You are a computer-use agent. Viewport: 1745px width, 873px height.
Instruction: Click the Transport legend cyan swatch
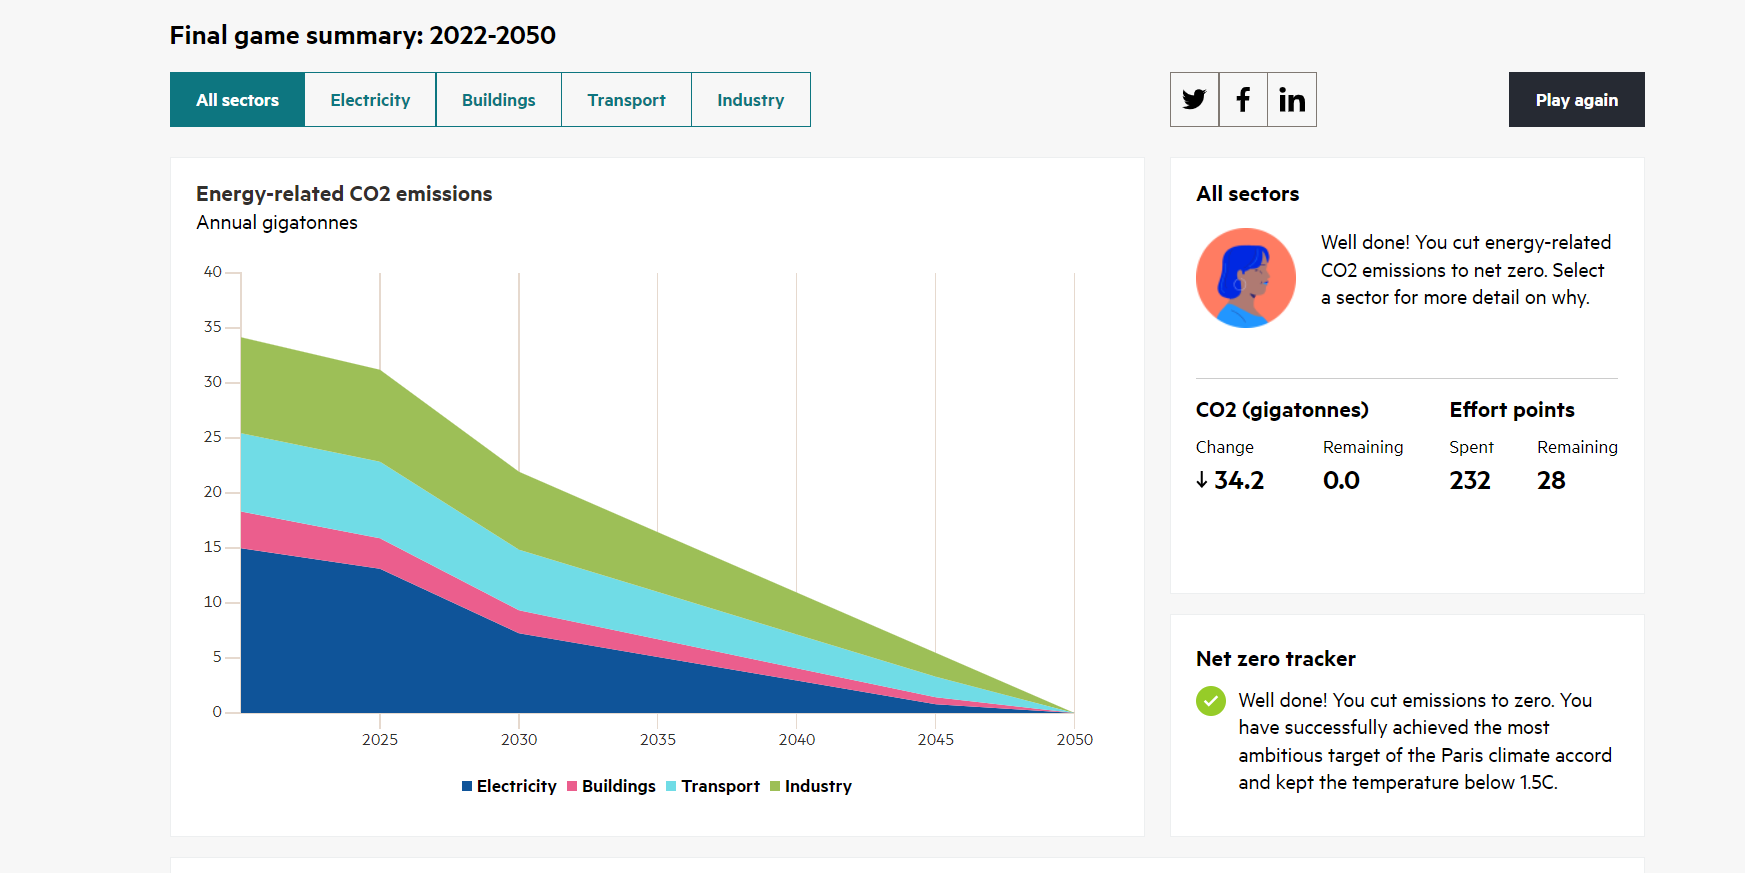coord(671,786)
